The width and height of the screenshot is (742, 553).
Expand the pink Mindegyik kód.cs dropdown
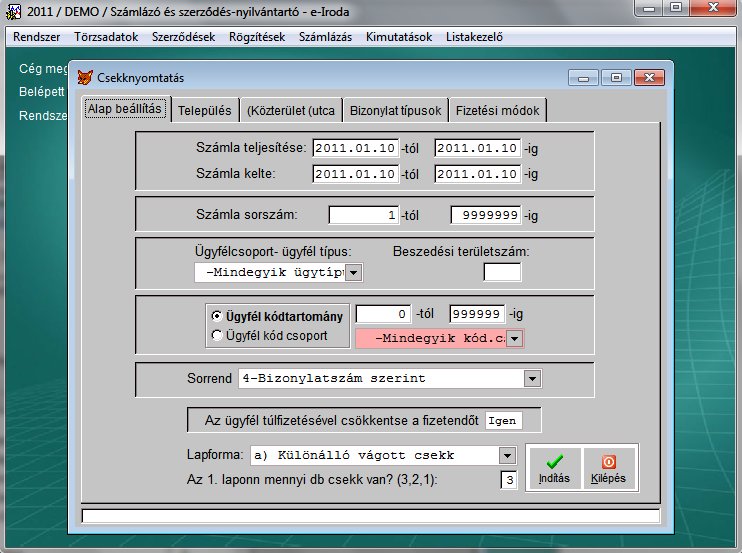pyautogui.click(x=514, y=338)
